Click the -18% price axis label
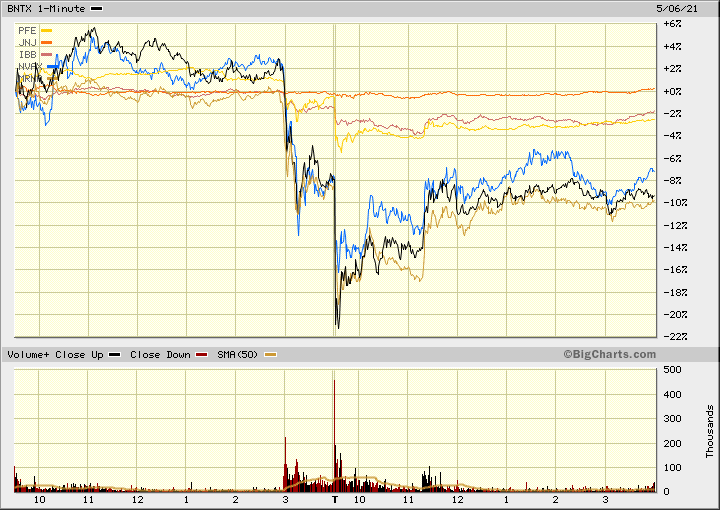720x510 pixels. point(675,292)
